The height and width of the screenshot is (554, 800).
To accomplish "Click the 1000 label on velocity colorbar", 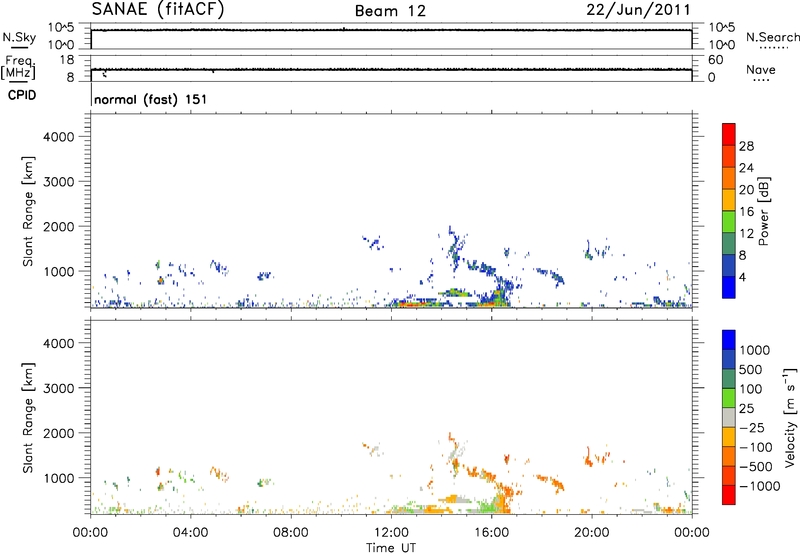I will (754, 350).
